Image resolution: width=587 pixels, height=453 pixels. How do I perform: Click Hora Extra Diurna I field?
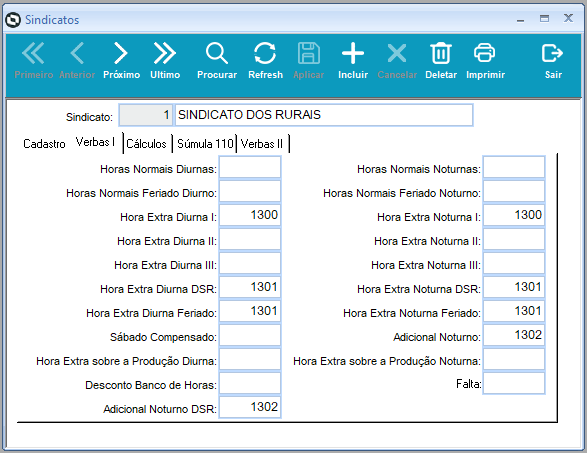pos(250,215)
